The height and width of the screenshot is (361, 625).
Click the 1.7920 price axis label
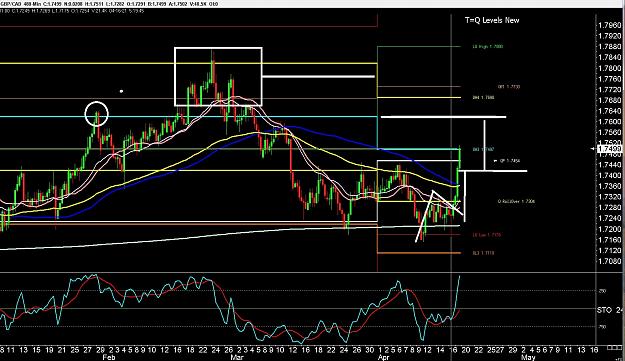610,36
